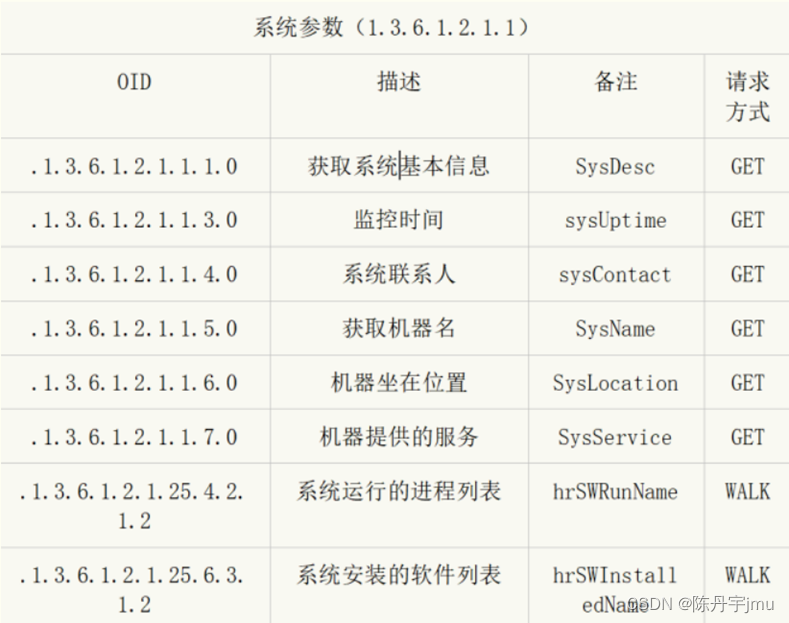Click GET in the sysContact row
789x623 pixels.
click(747, 274)
